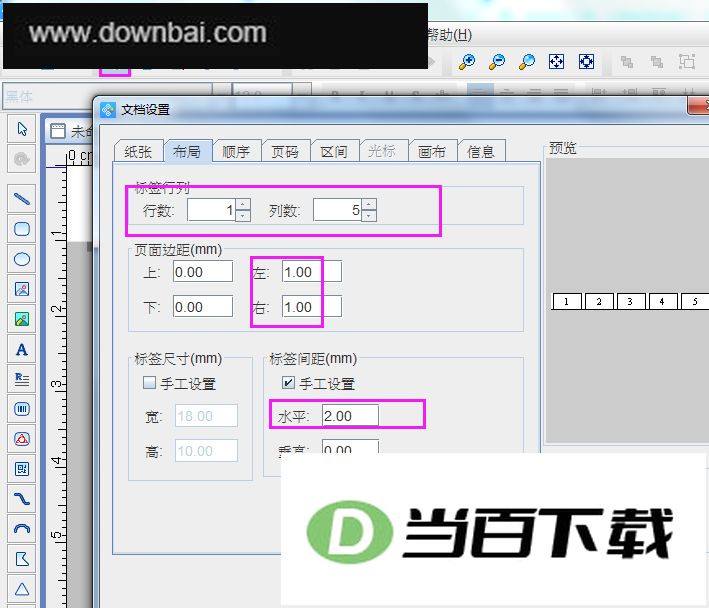Increase the 列数 column count
Screen dimensions: 709x608
pos(369,204)
